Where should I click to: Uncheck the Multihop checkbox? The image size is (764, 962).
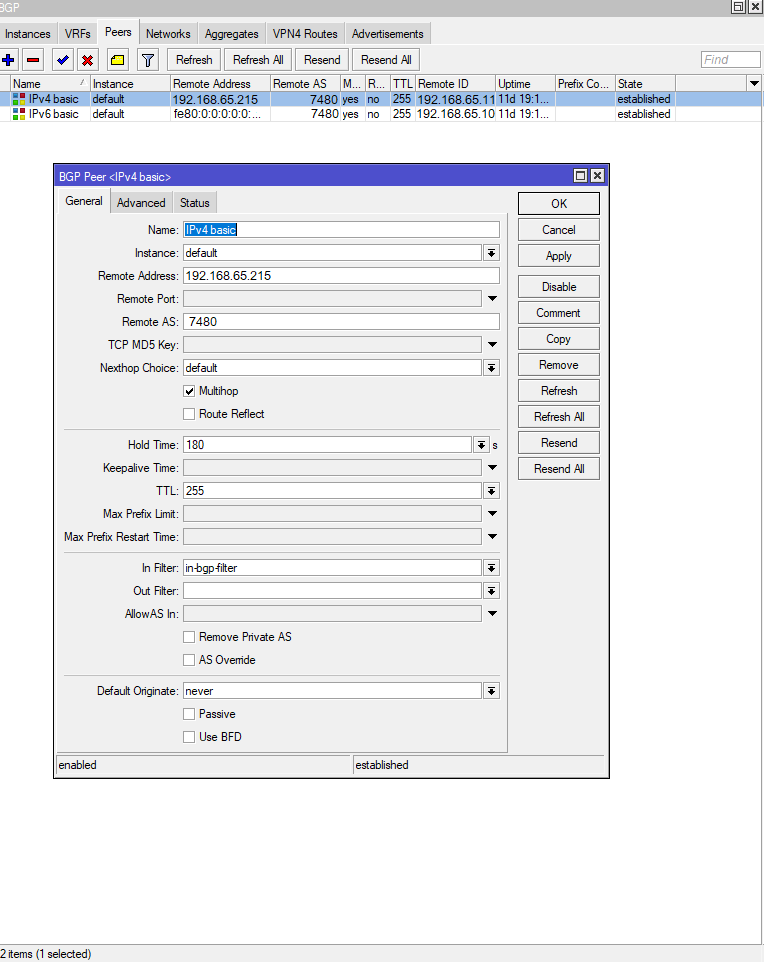[189, 391]
